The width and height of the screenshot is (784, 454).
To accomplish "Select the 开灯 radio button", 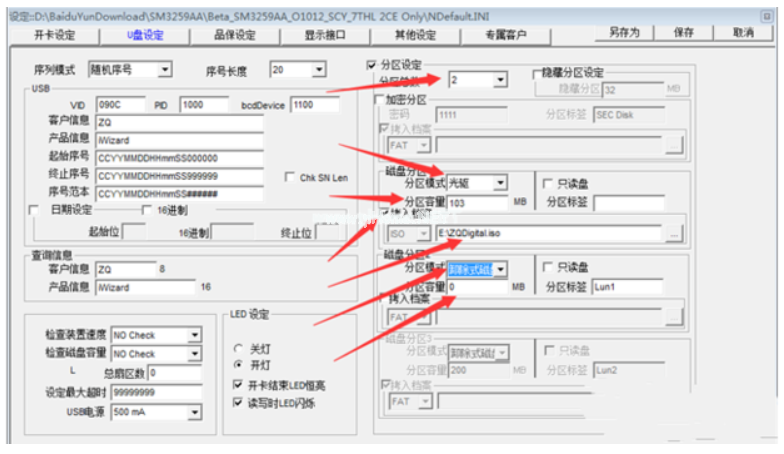I will pyautogui.click(x=238, y=366).
